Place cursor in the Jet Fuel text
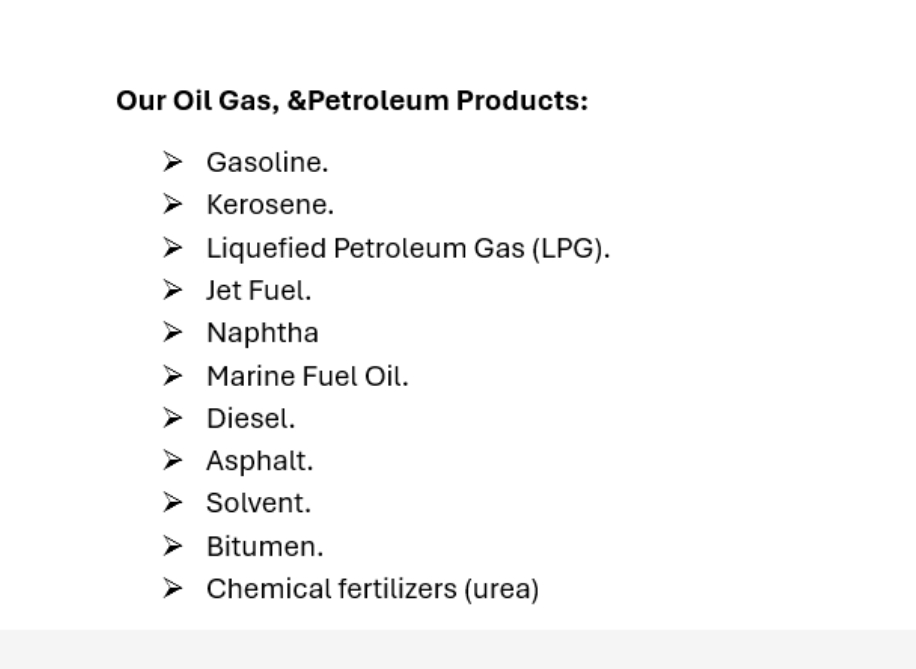916x669 pixels. pos(259,291)
